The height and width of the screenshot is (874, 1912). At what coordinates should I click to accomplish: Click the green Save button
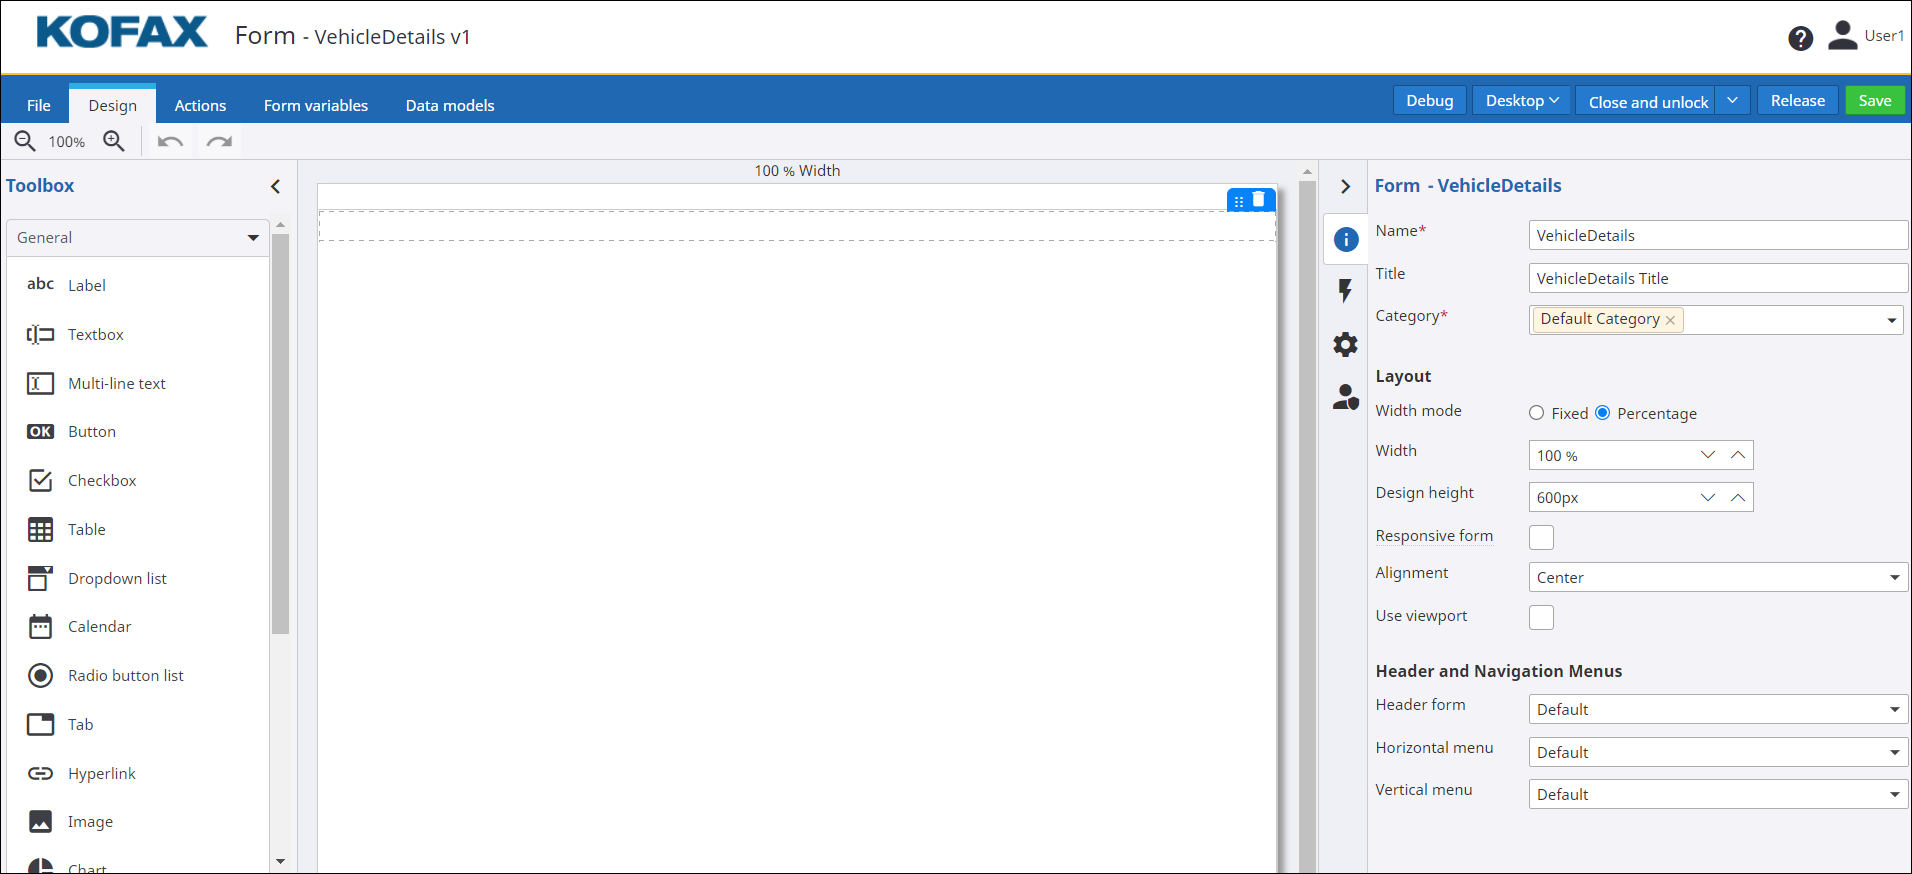[1874, 100]
